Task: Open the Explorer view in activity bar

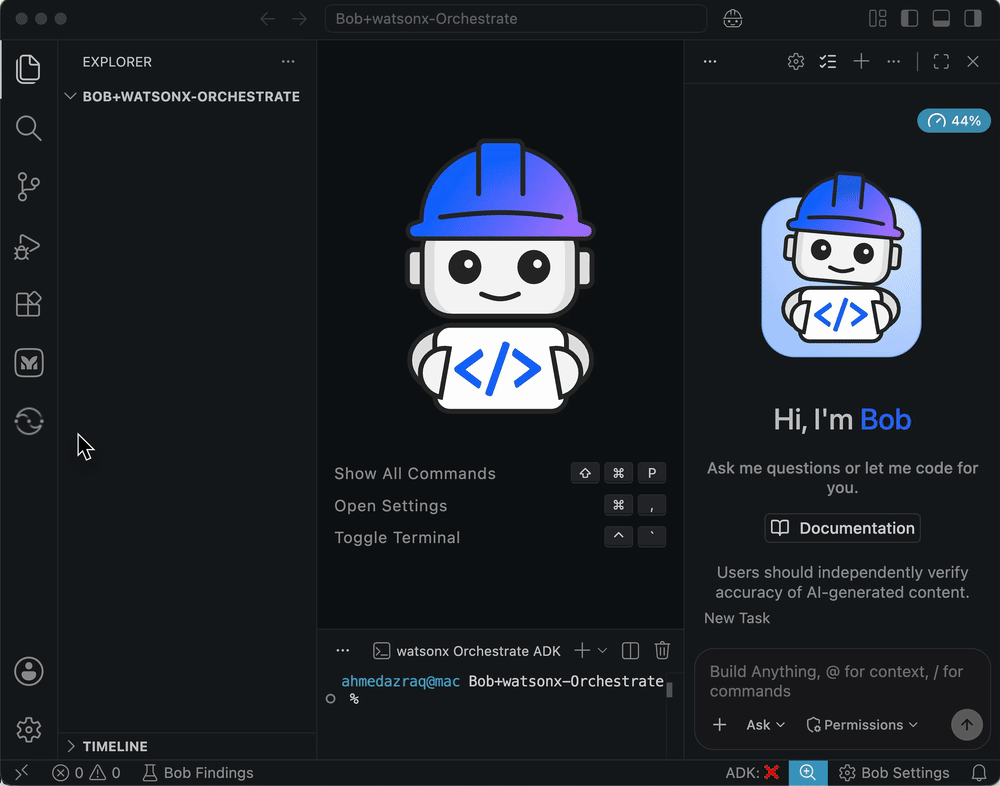Action: point(29,69)
